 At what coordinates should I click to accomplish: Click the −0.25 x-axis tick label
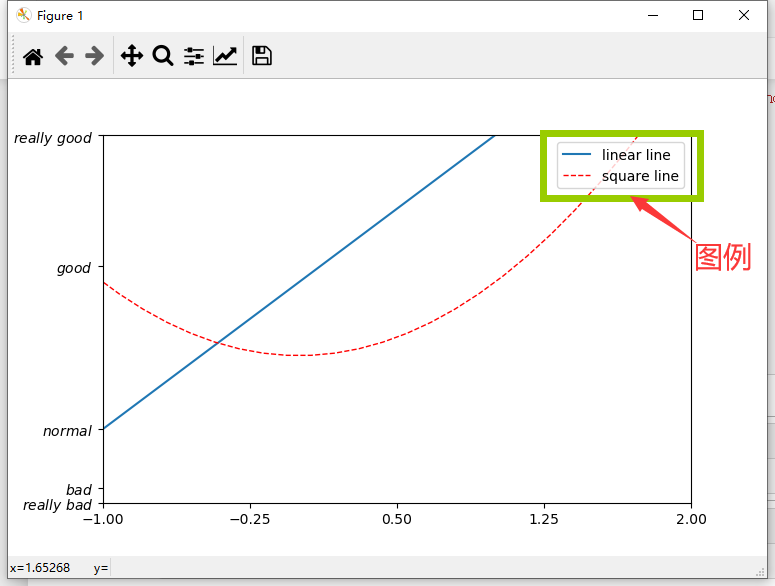tap(250, 519)
